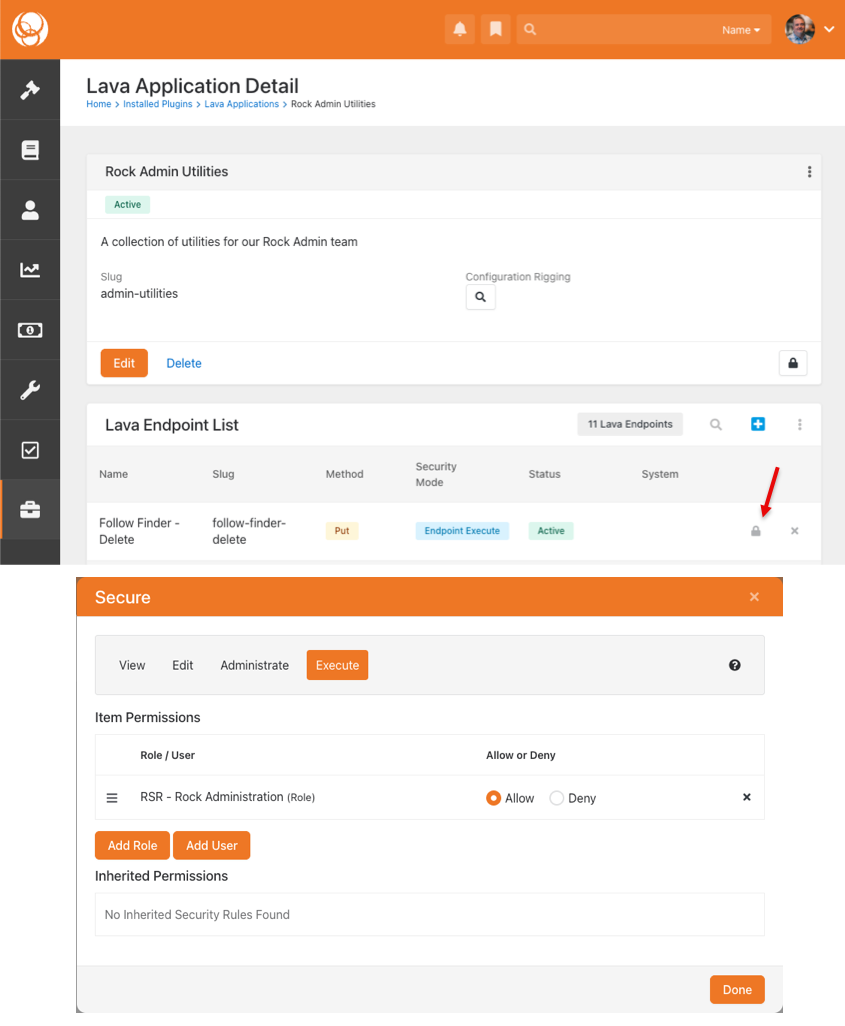Viewport: 845px width, 1026px height.
Task: Click the Lava Applications breadcrumb link
Action: tap(241, 104)
